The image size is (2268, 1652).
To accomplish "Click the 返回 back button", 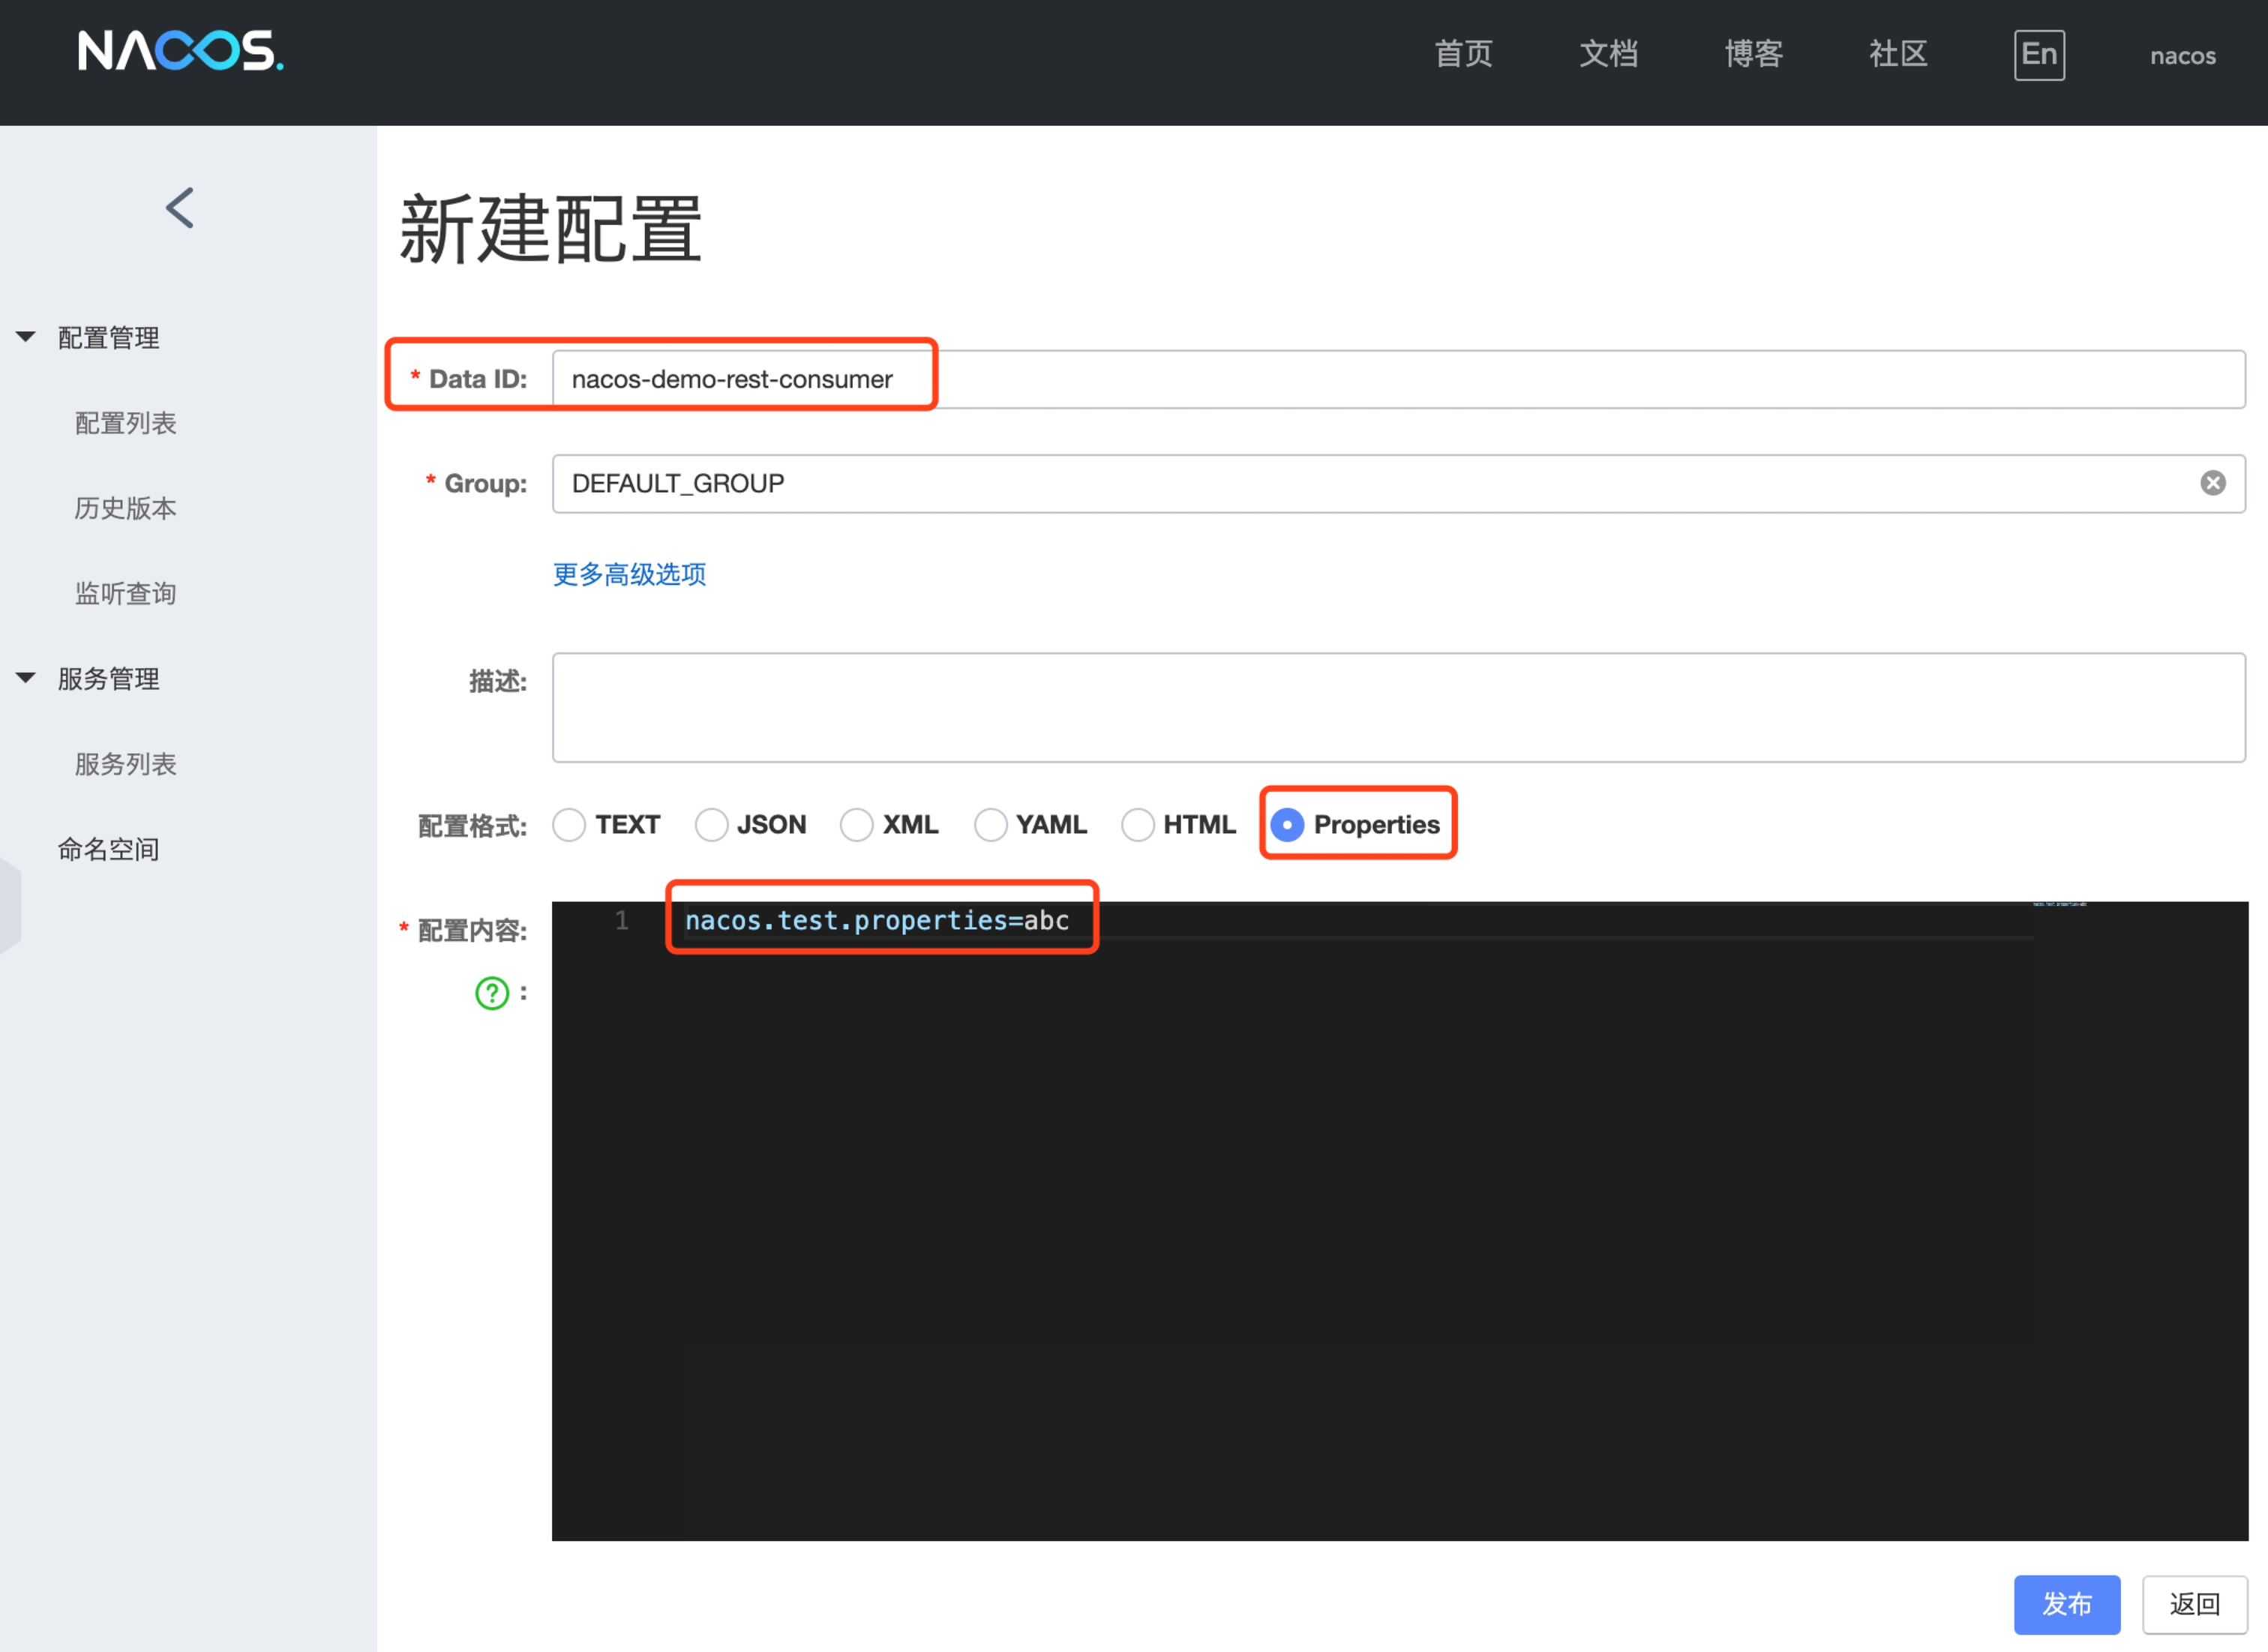I will pyautogui.click(x=2194, y=1603).
